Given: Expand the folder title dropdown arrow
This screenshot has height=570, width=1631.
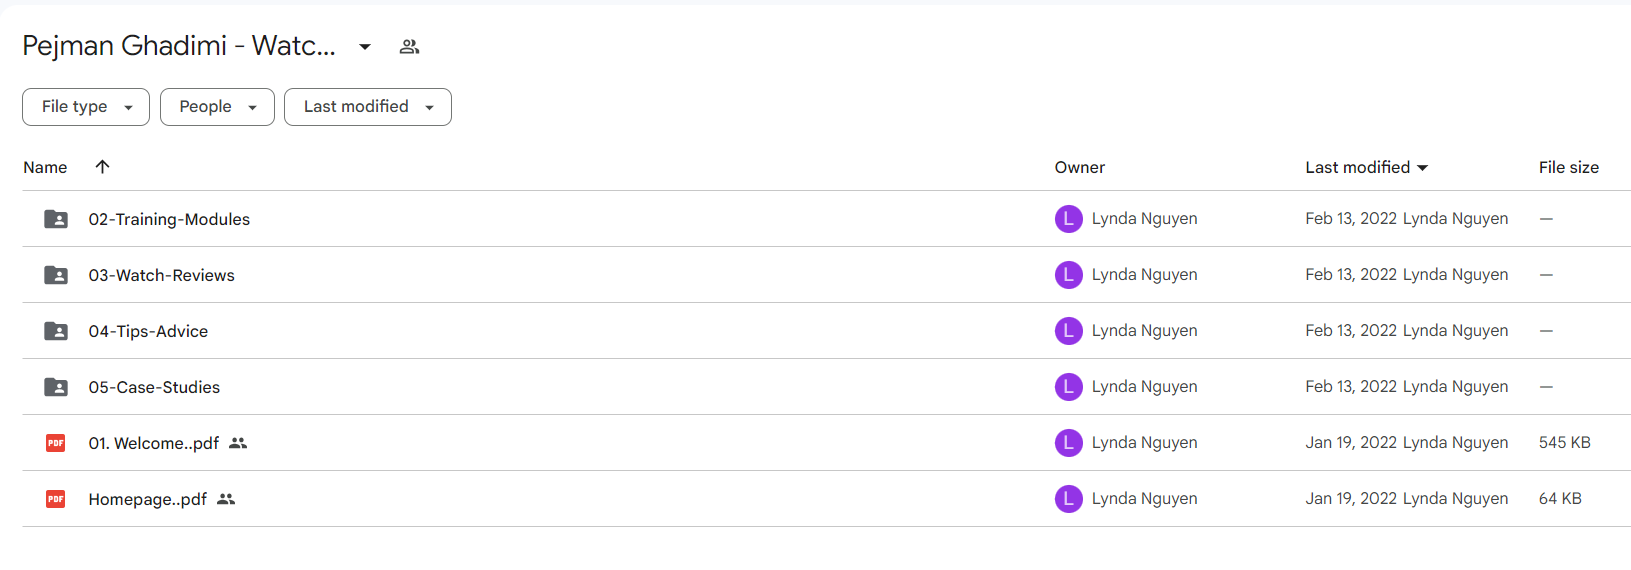Looking at the screenshot, I should coord(365,47).
